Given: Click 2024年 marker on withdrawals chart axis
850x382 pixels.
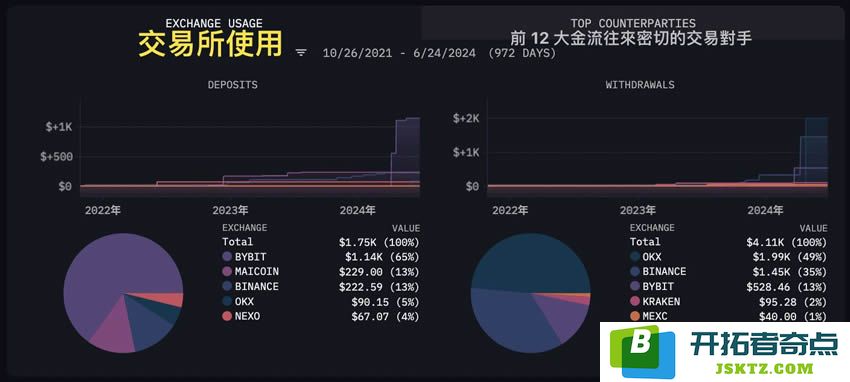Looking at the screenshot, I should (x=765, y=210).
